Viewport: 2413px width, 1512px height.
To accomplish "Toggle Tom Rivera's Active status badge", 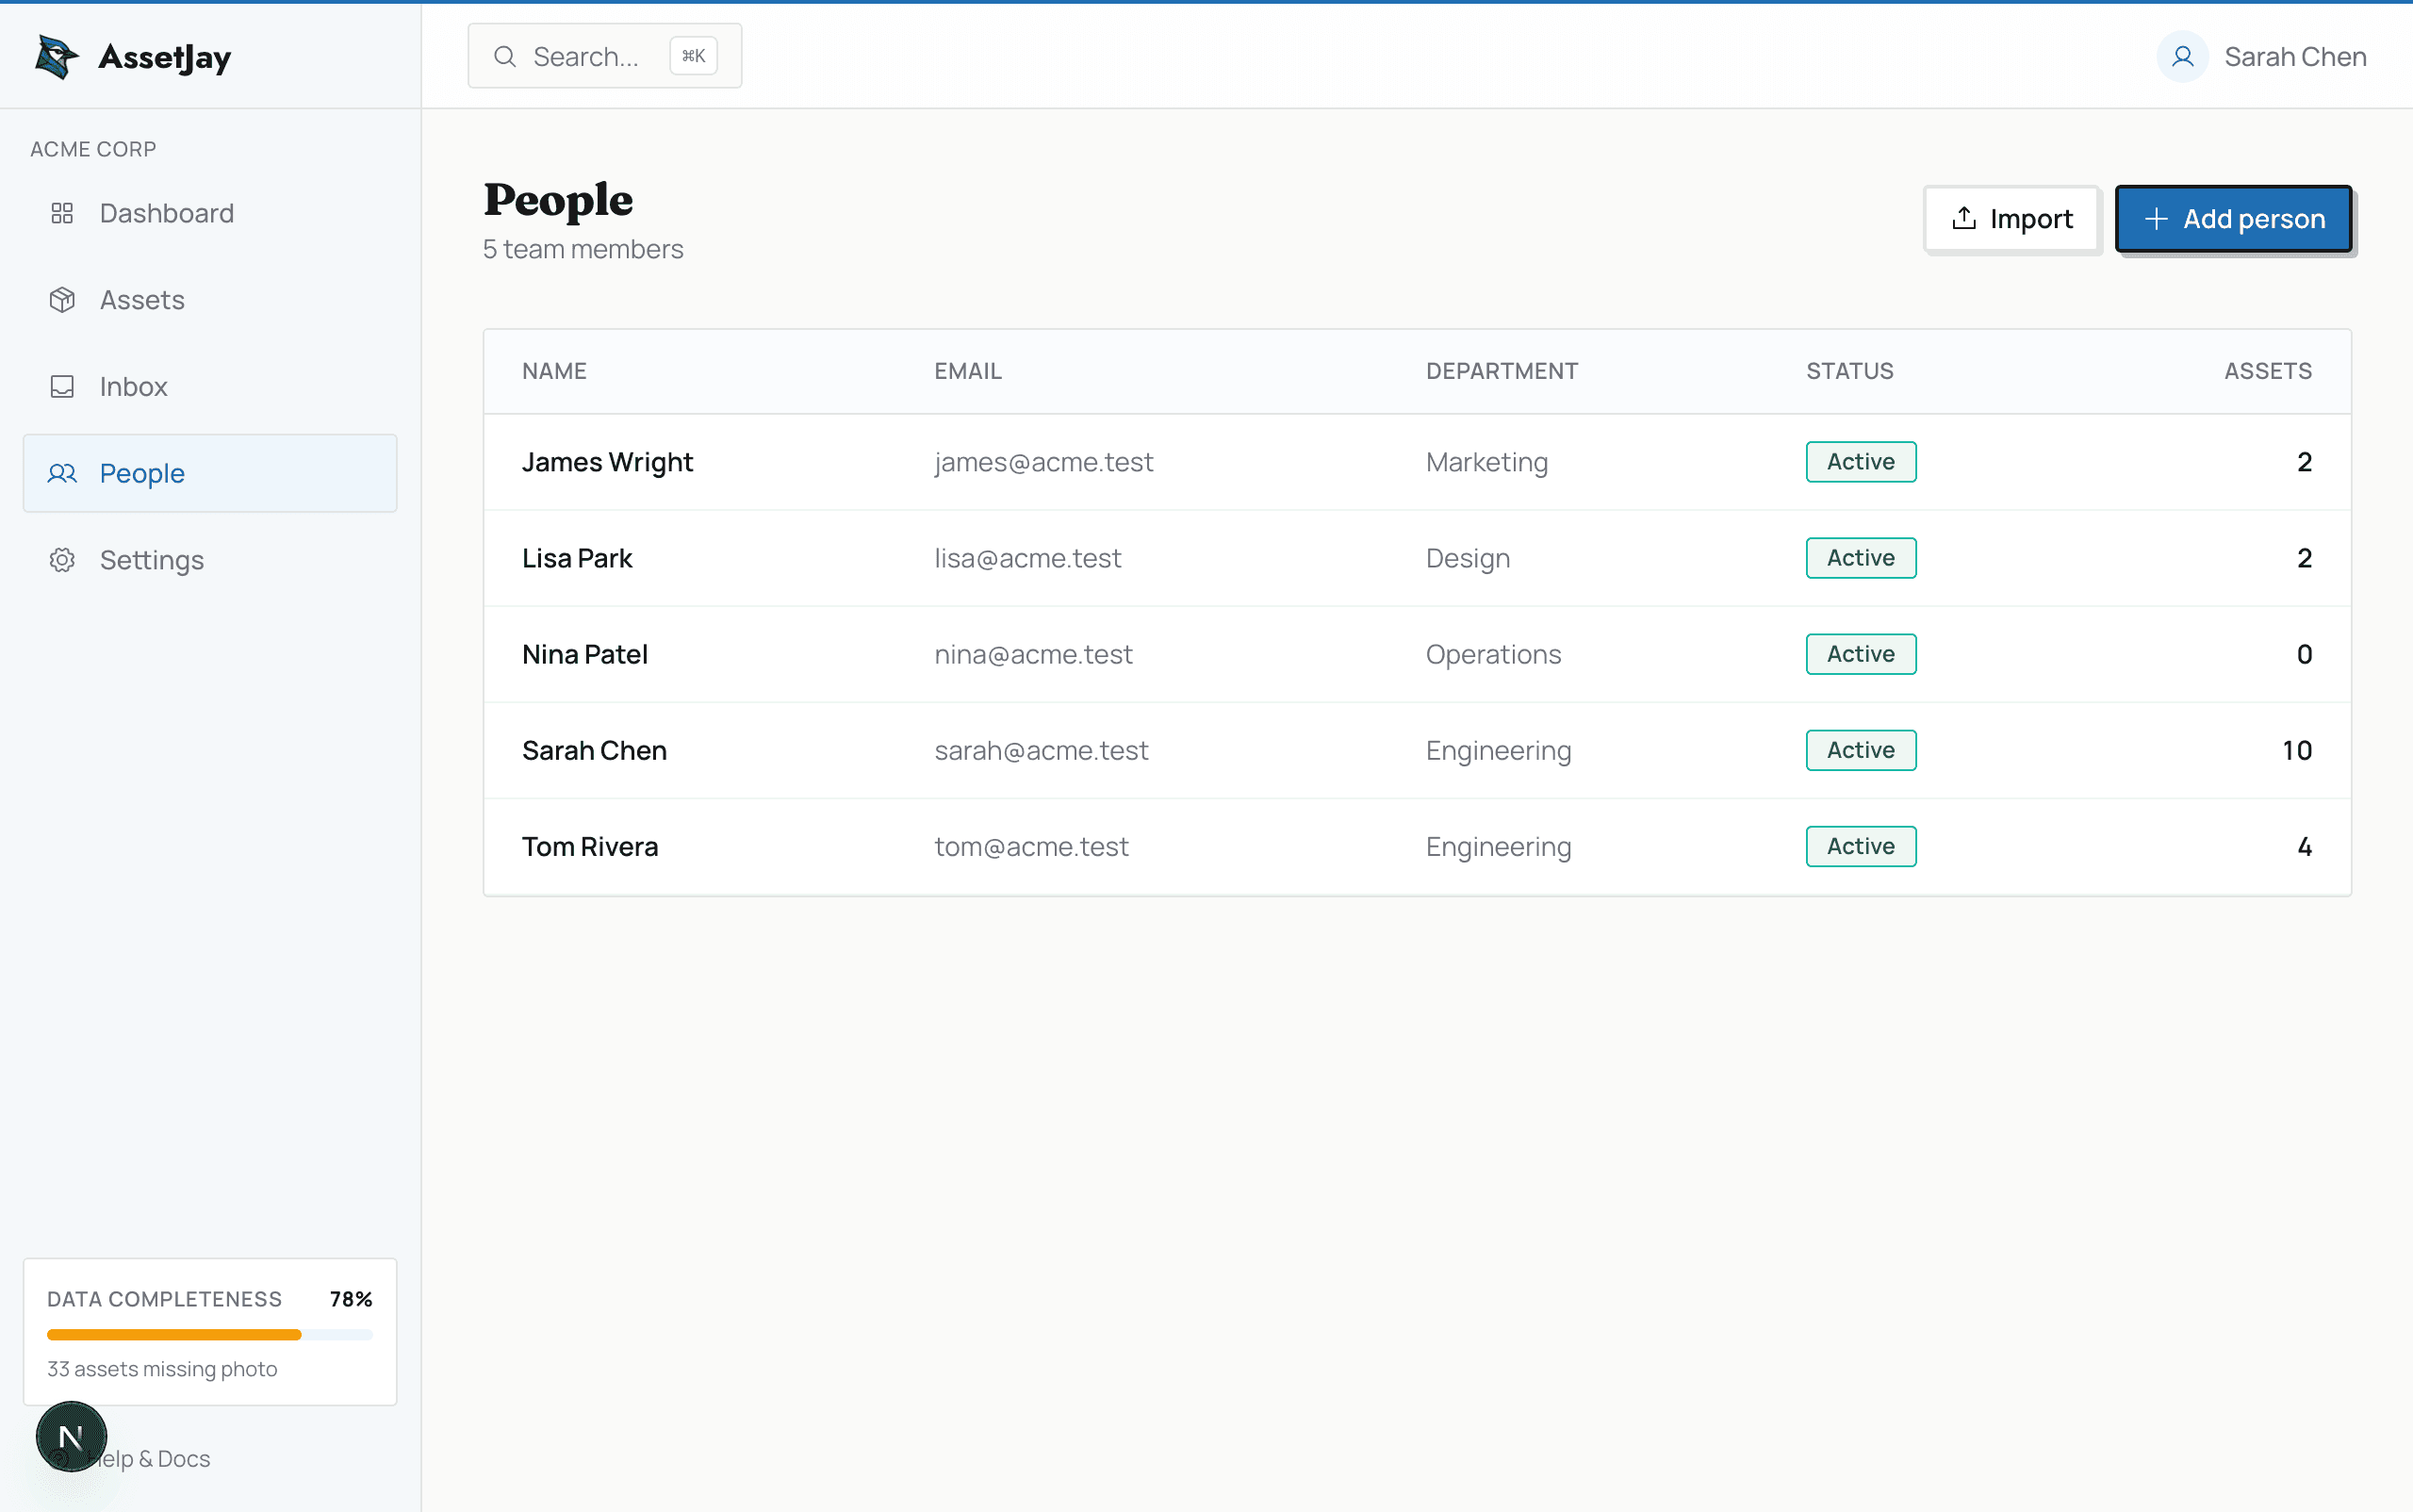I will [x=1859, y=845].
